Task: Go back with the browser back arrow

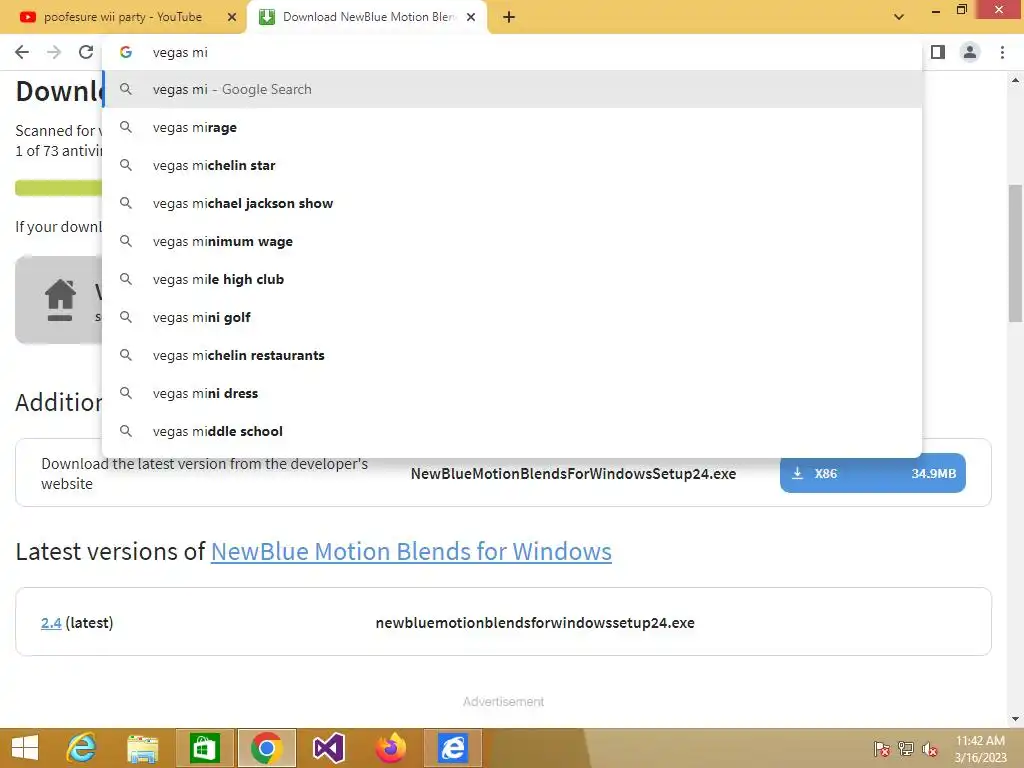Action: point(22,52)
